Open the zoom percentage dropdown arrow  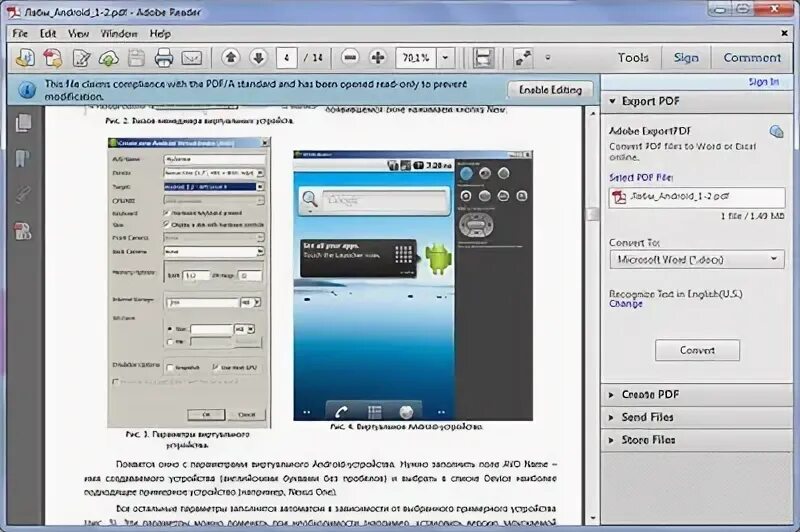(445, 58)
